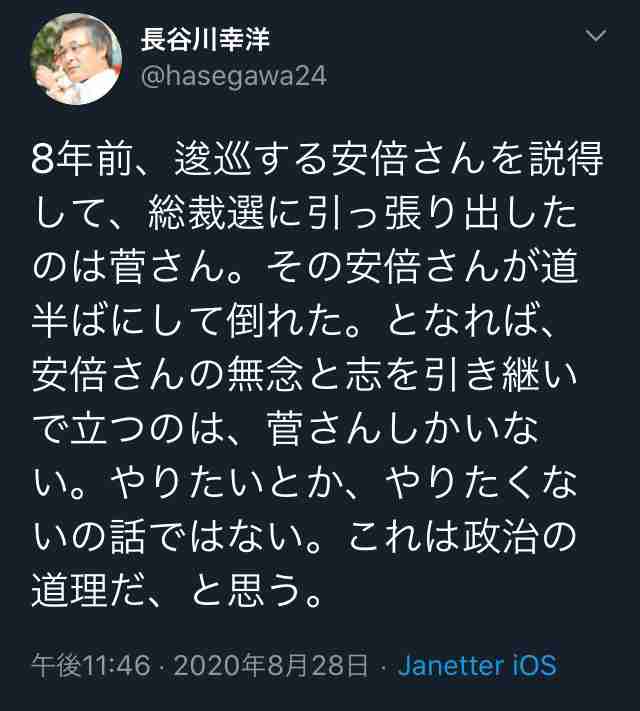Select the phrase これは政治の in the tweet
The width and height of the screenshot is (640, 711).
pos(463,537)
